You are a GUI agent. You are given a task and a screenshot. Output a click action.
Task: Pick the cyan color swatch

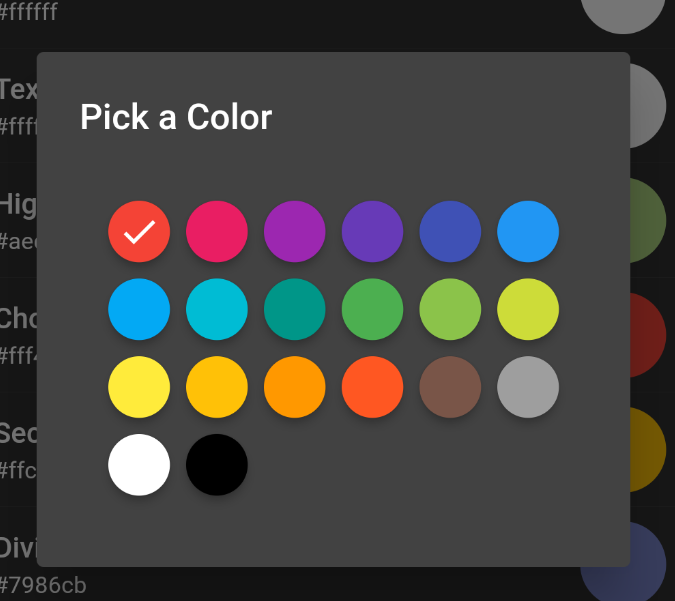click(x=217, y=309)
